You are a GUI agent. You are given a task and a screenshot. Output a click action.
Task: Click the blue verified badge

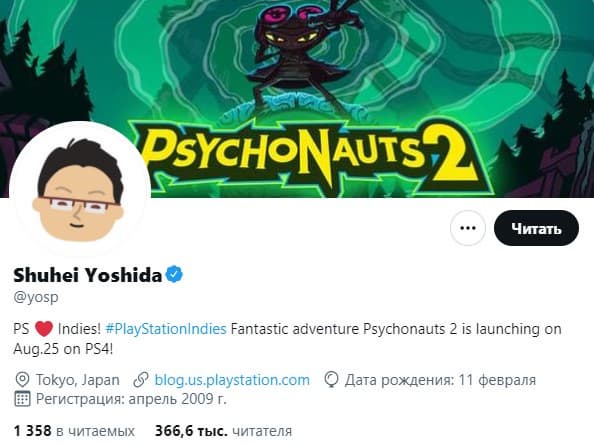tap(174, 274)
